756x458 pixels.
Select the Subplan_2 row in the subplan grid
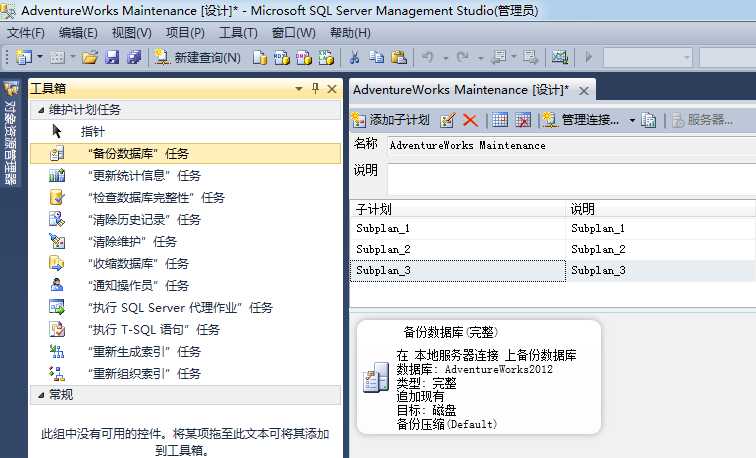[553, 250]
